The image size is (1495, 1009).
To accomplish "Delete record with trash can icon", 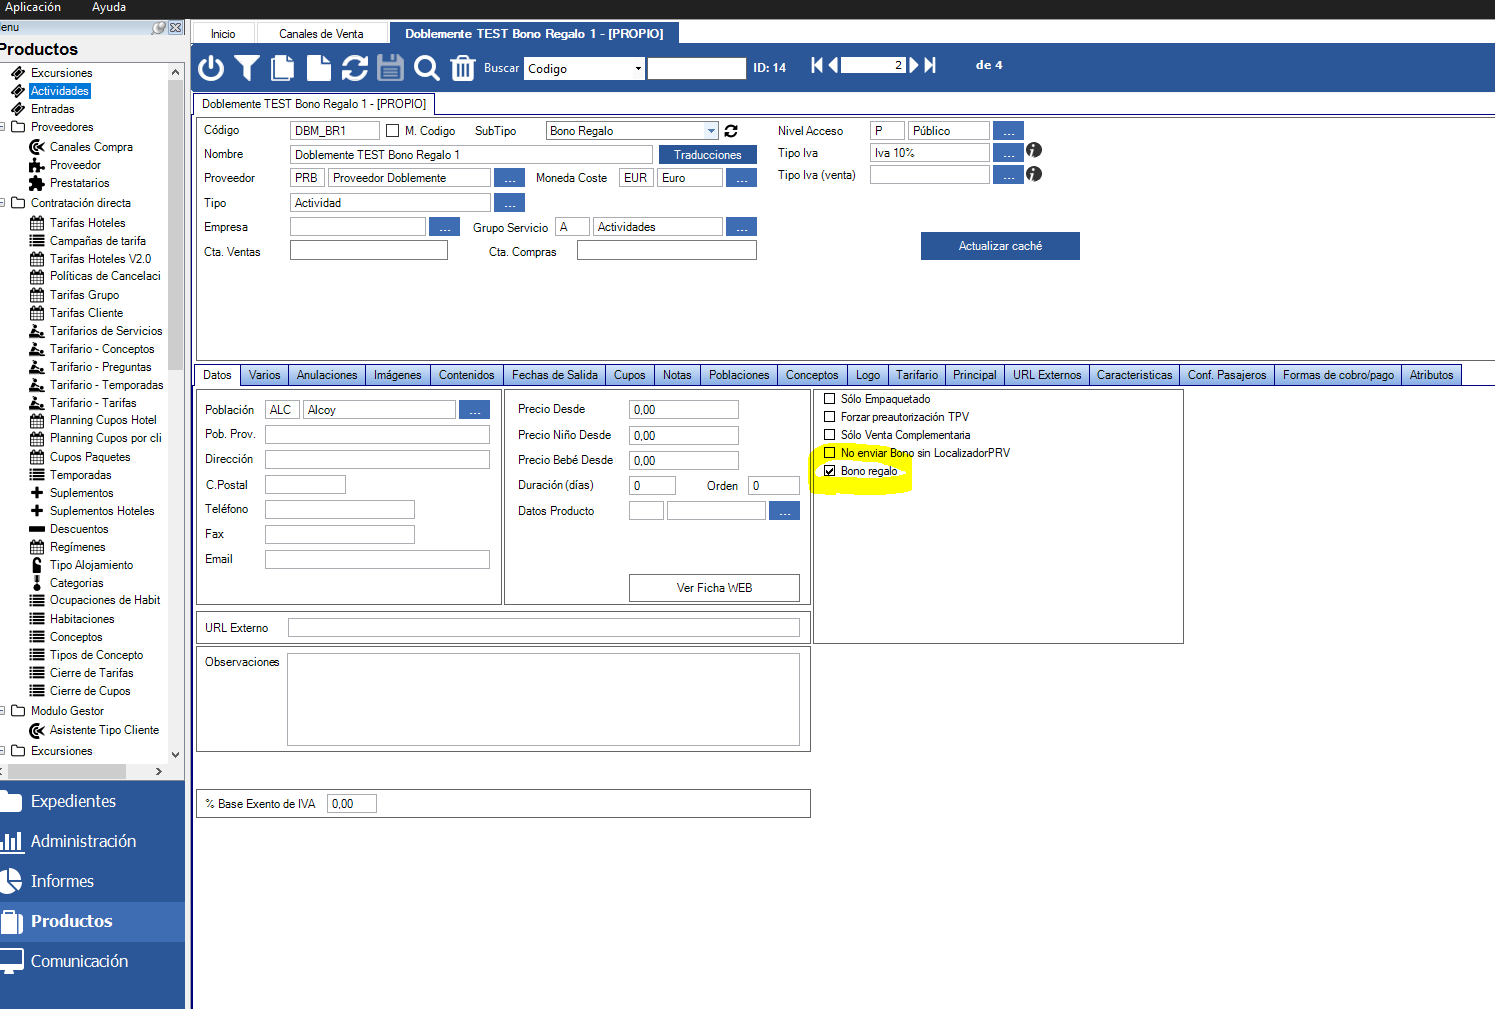I will (x=462, y=68).
